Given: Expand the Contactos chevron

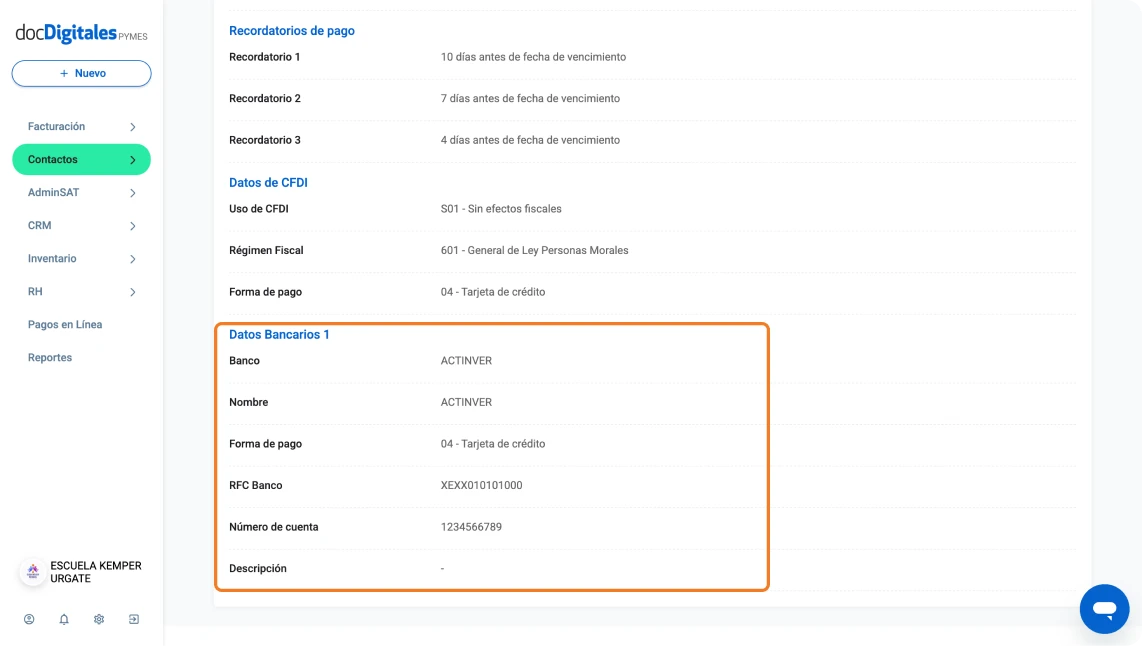Looking at the screenshot, I should pyautogui.click(x=133, y=159).
